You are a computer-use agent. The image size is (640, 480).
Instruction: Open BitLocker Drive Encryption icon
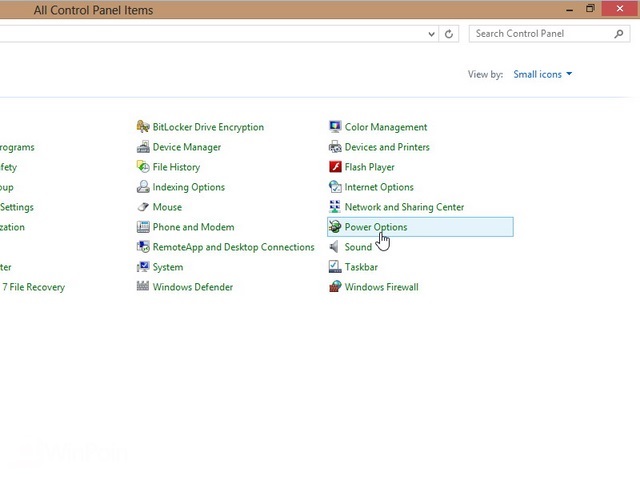pyautogui.click(x=143, y=127)
